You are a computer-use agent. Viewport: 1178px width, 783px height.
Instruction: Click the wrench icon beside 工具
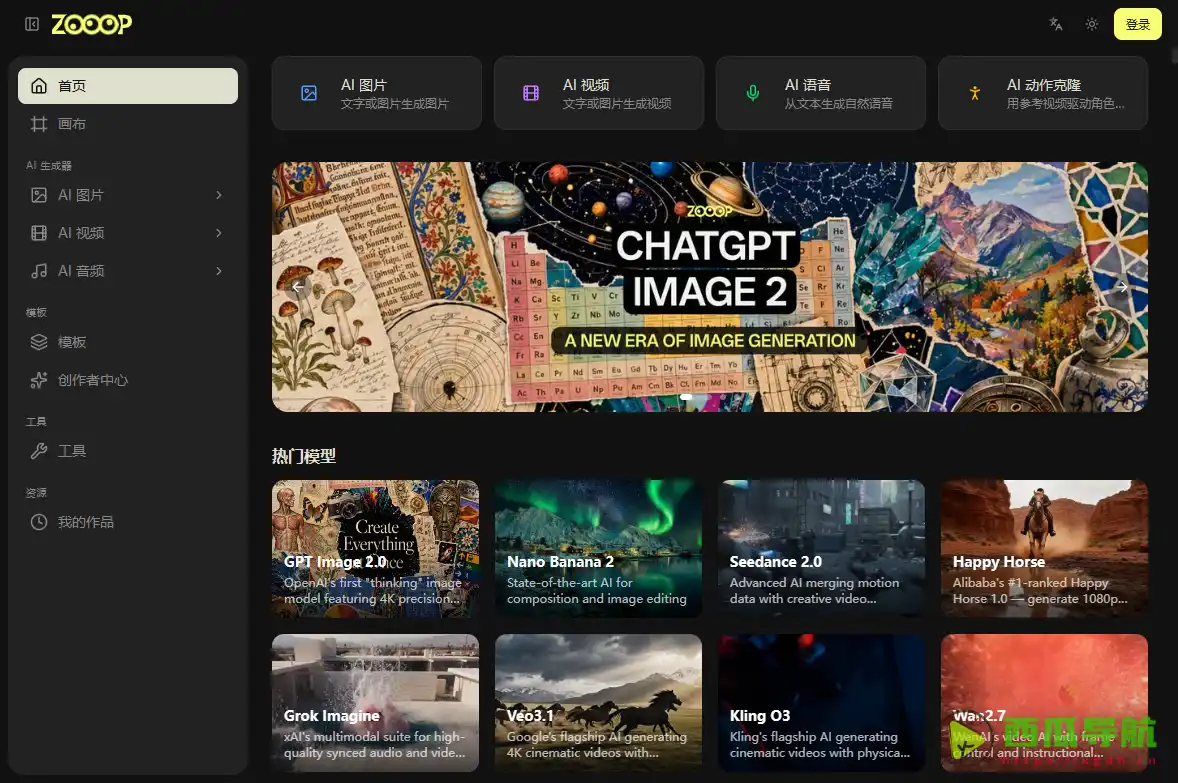[x=38, y=451]
